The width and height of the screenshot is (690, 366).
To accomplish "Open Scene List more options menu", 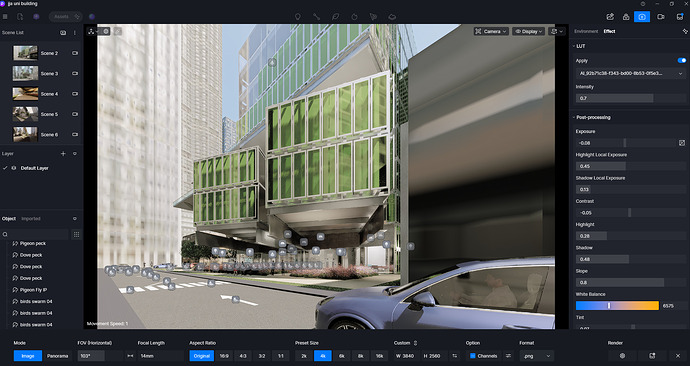I will 74,33.
